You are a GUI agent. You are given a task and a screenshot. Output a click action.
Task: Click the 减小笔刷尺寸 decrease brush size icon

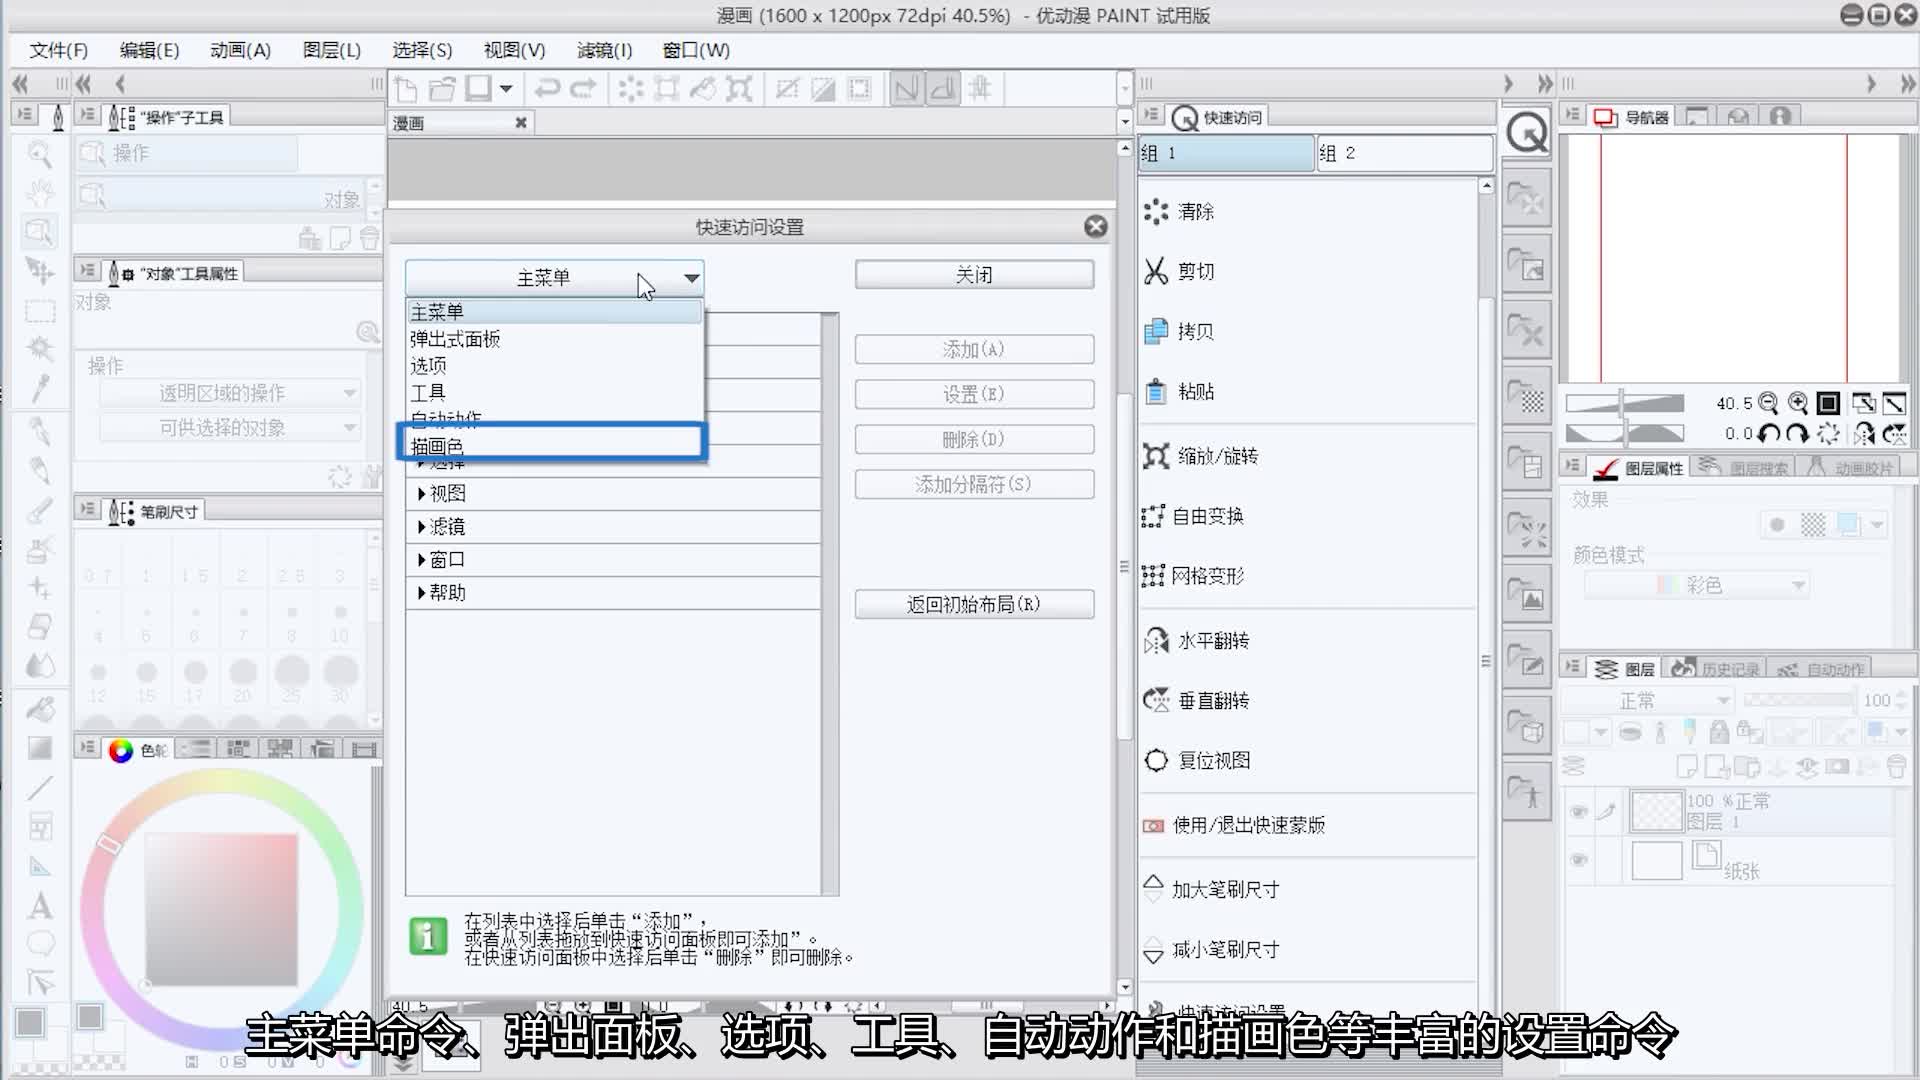[x=1153, y=950]
